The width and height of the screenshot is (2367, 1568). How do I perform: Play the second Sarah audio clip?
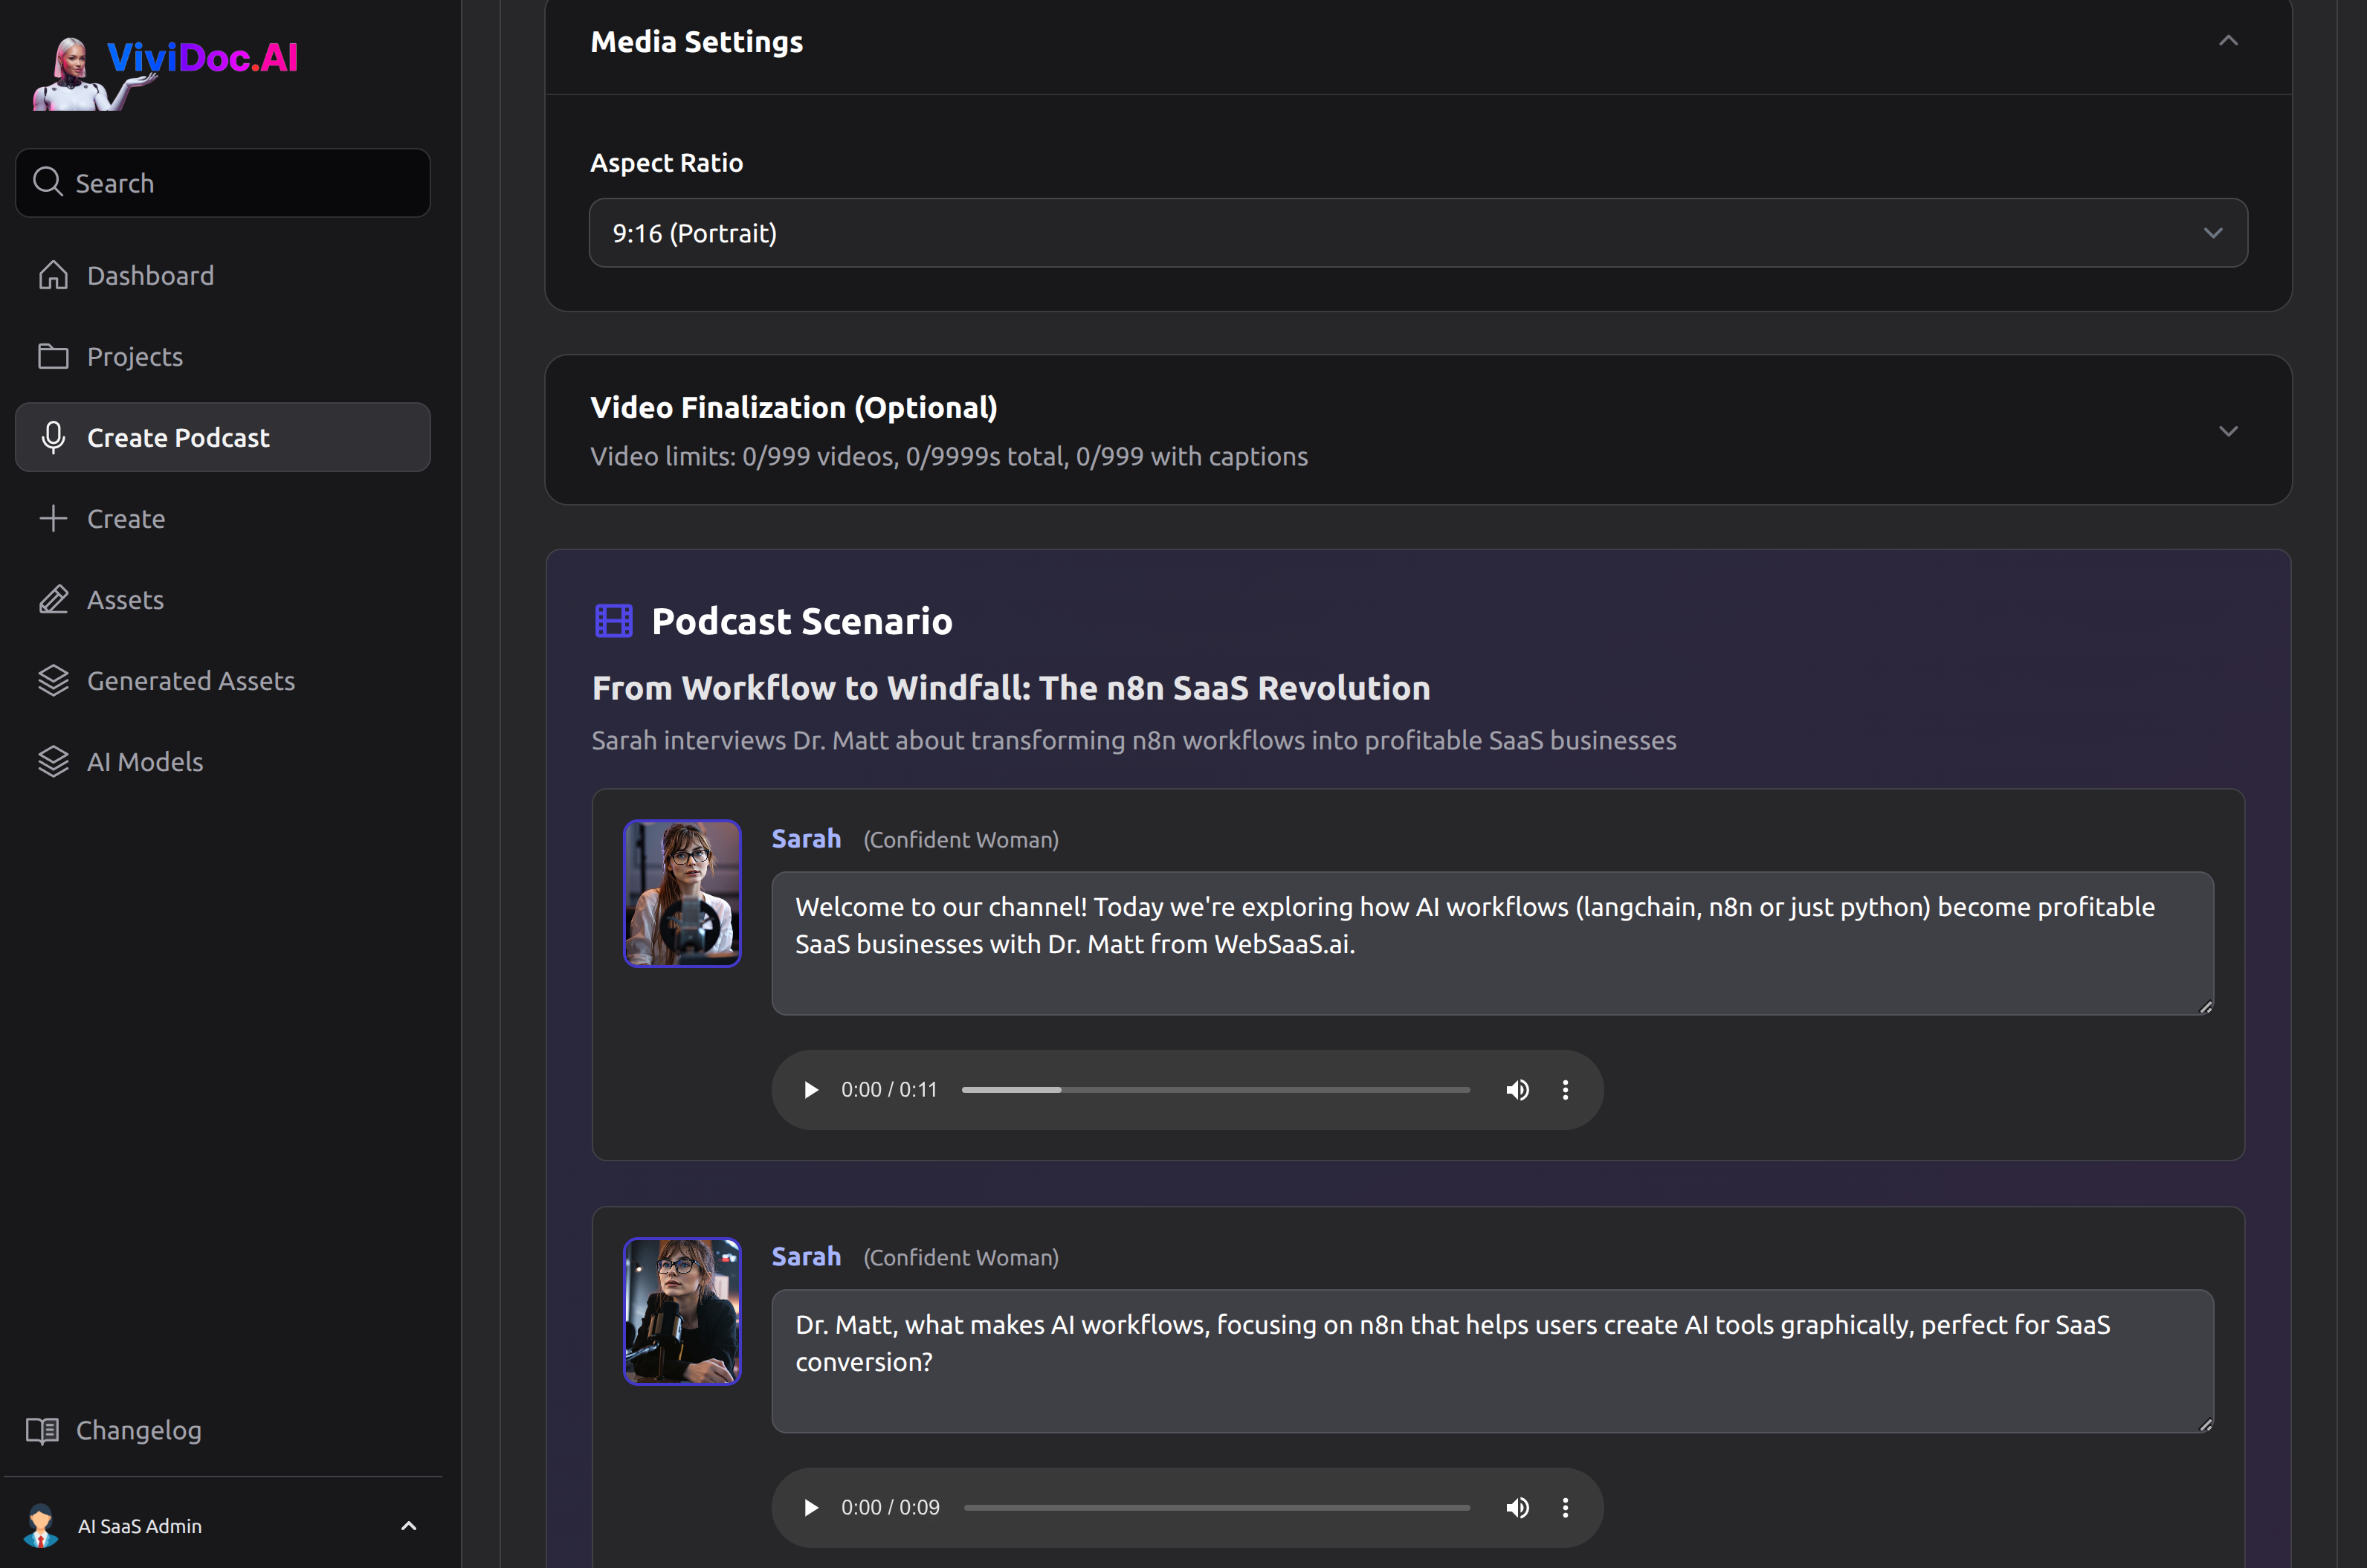coord(811,1507)
